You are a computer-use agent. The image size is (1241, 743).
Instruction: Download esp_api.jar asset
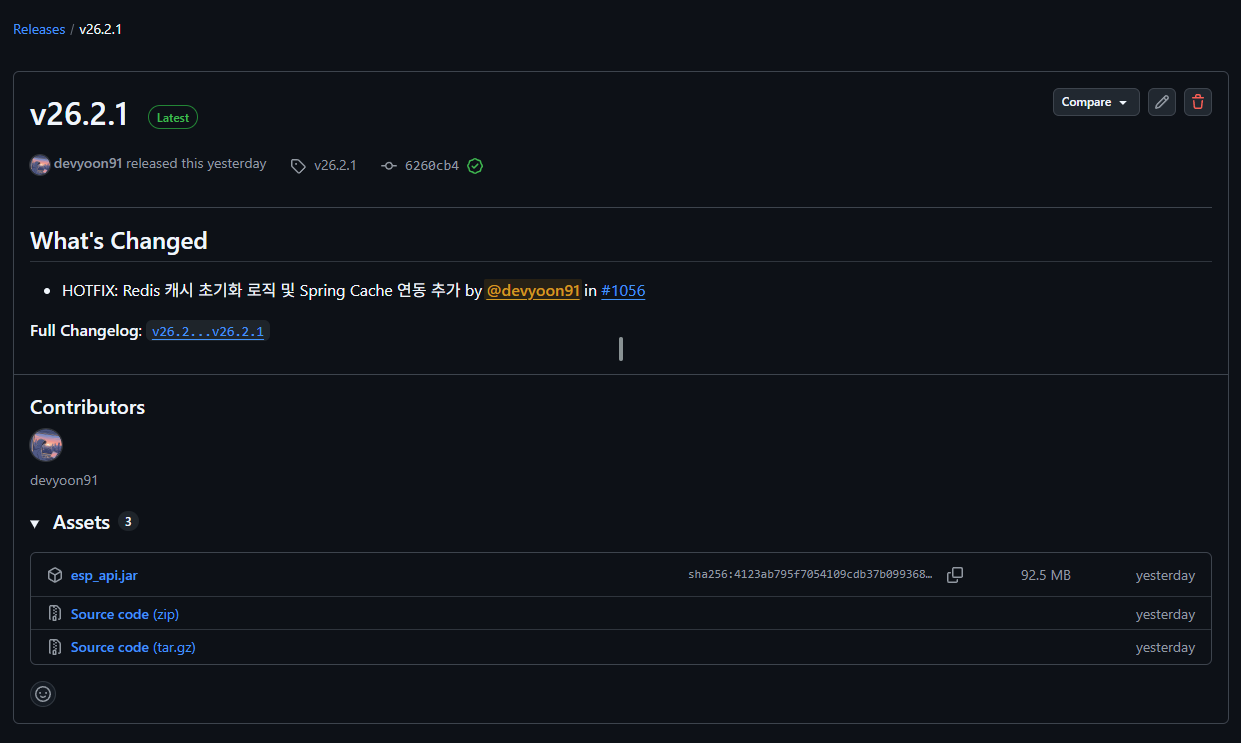click(104, 575)
